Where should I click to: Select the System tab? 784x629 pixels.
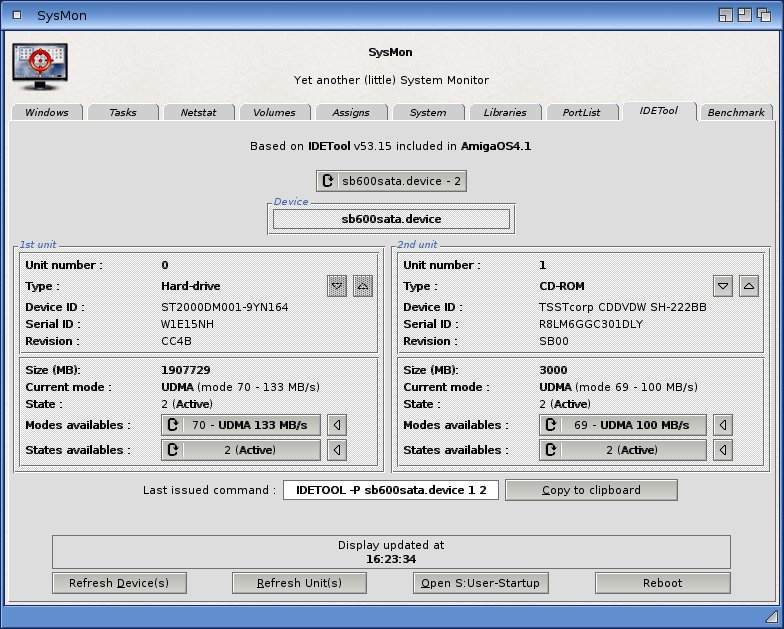point(428,112)
